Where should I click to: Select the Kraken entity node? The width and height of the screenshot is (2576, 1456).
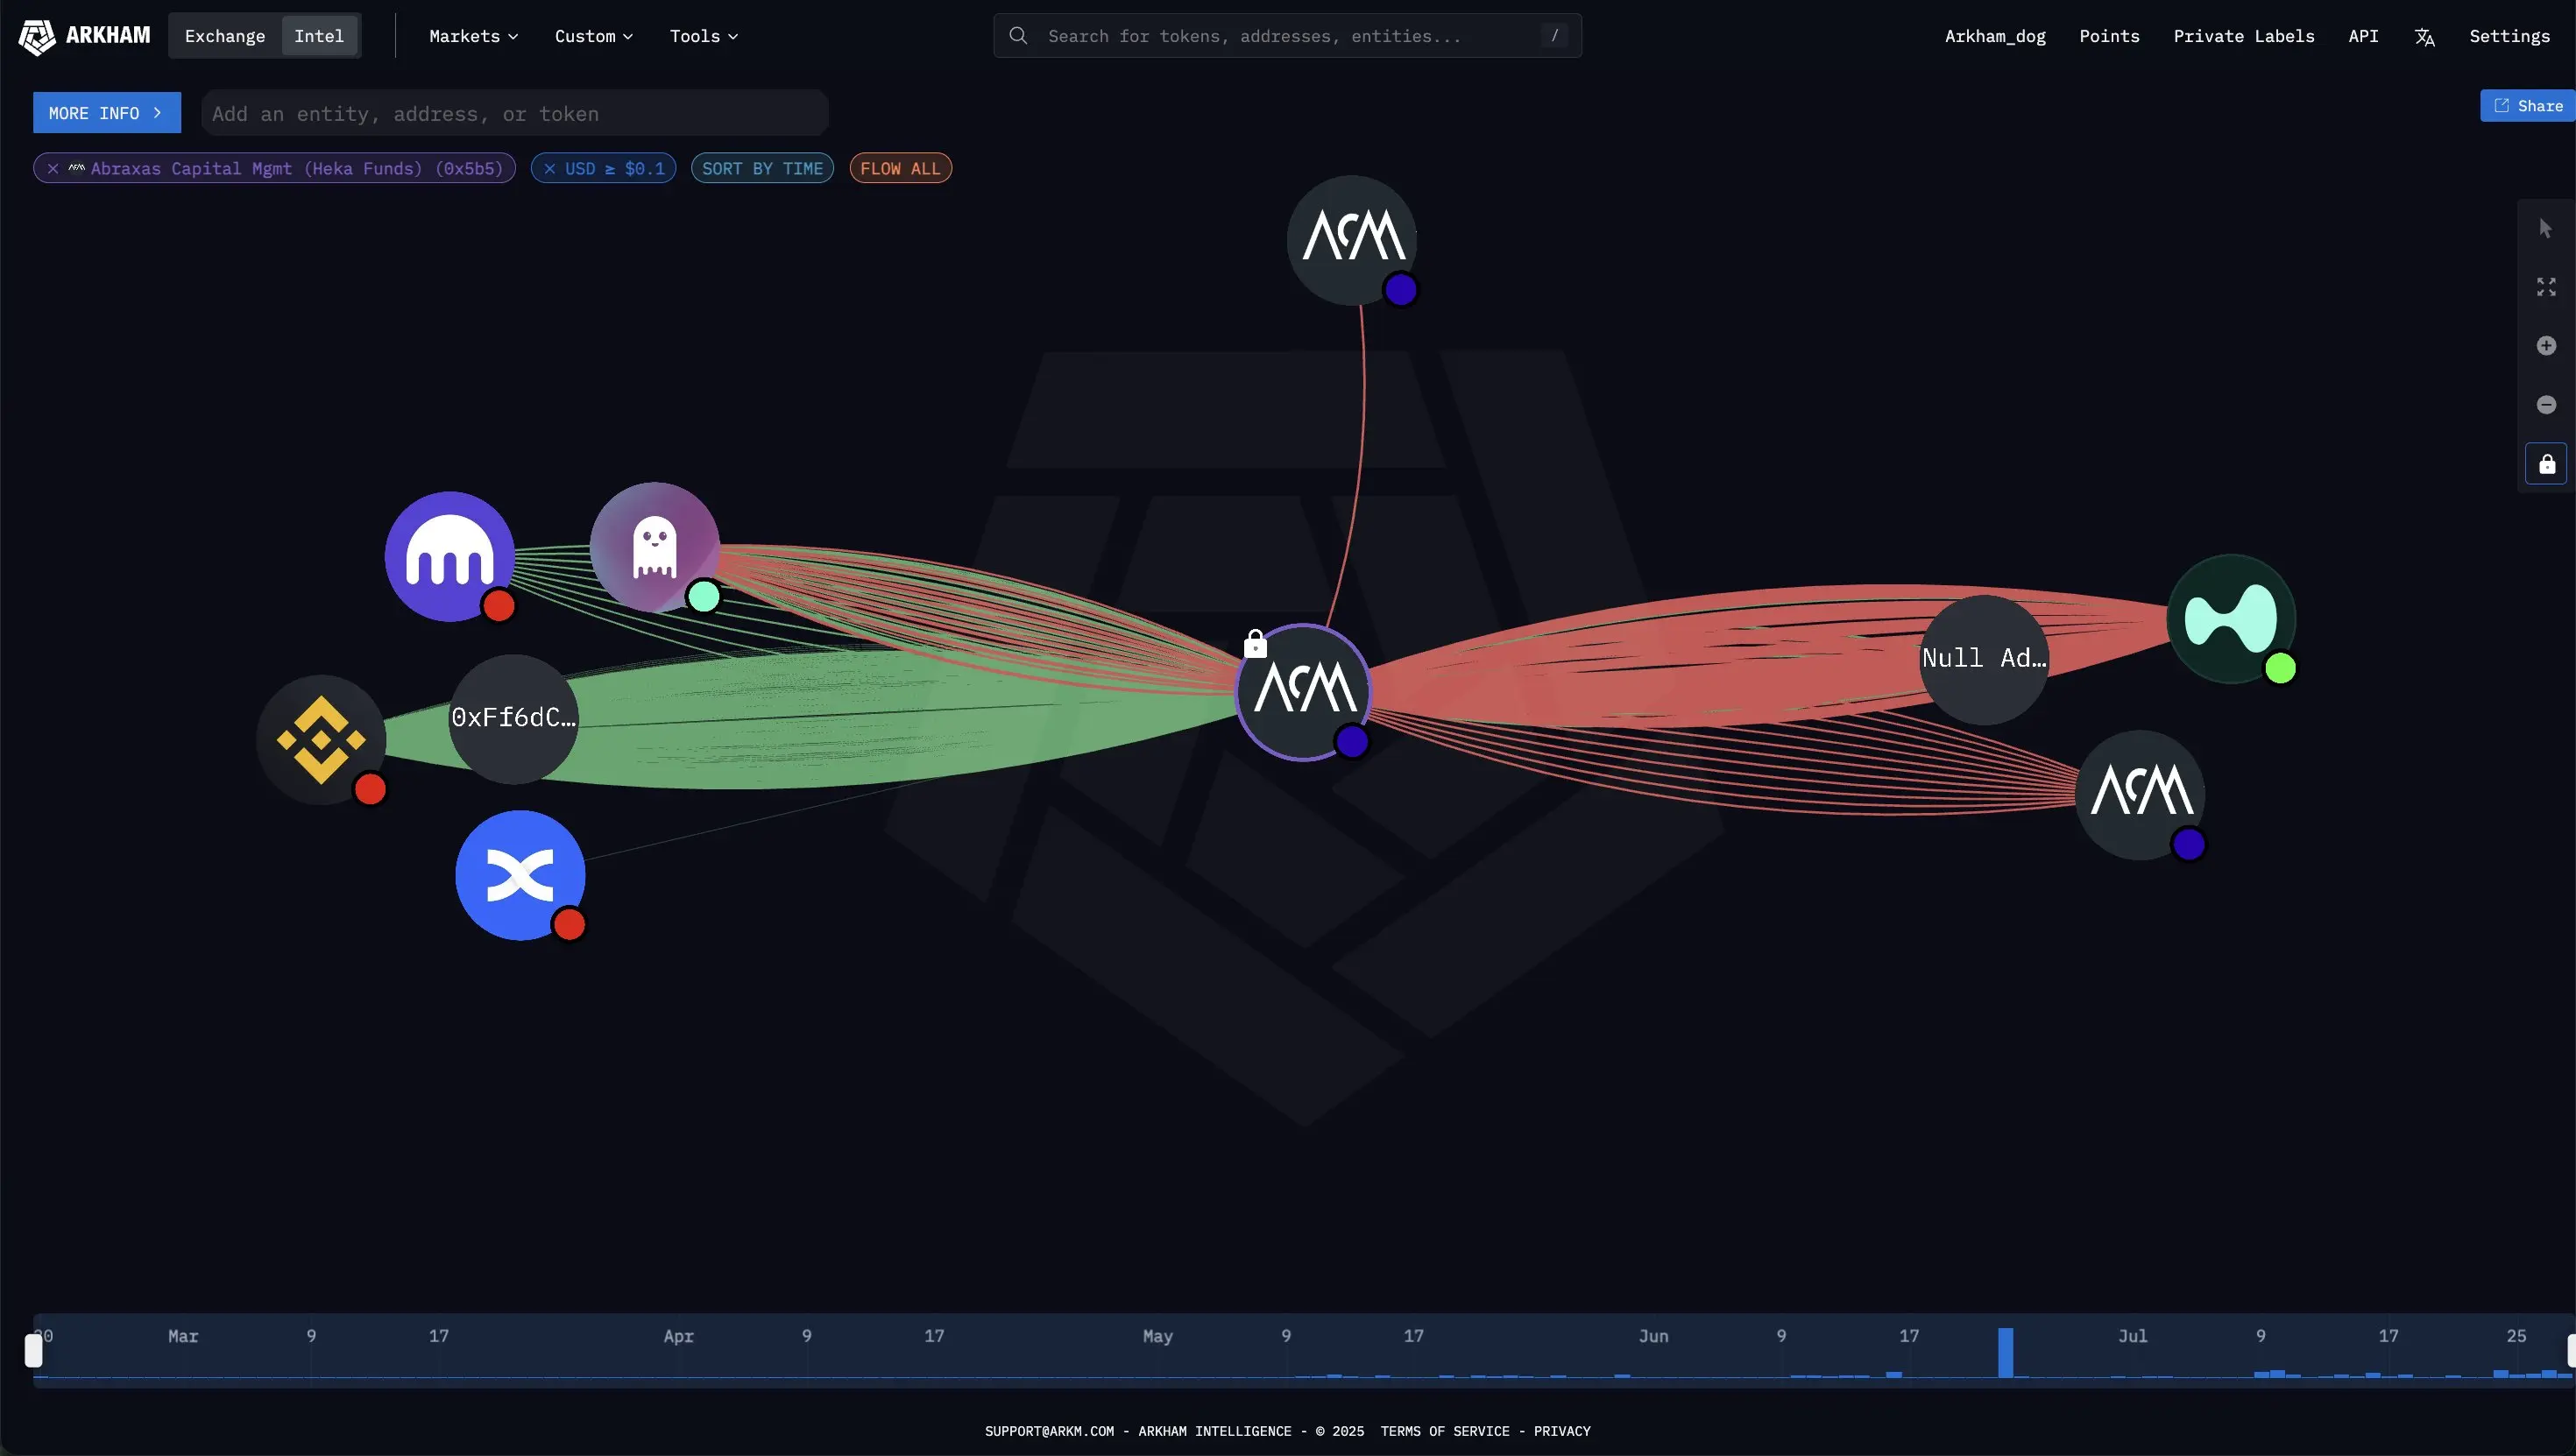point(450,556)
